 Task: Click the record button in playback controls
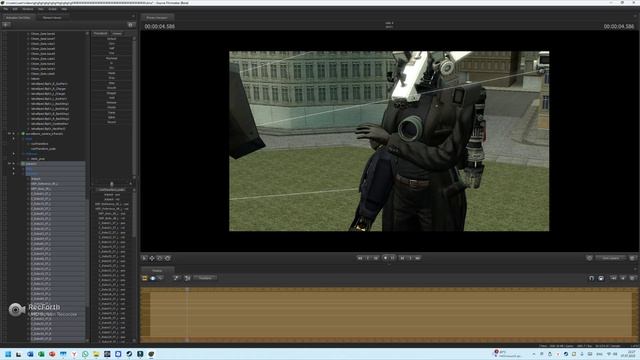[x=385, y=258]
